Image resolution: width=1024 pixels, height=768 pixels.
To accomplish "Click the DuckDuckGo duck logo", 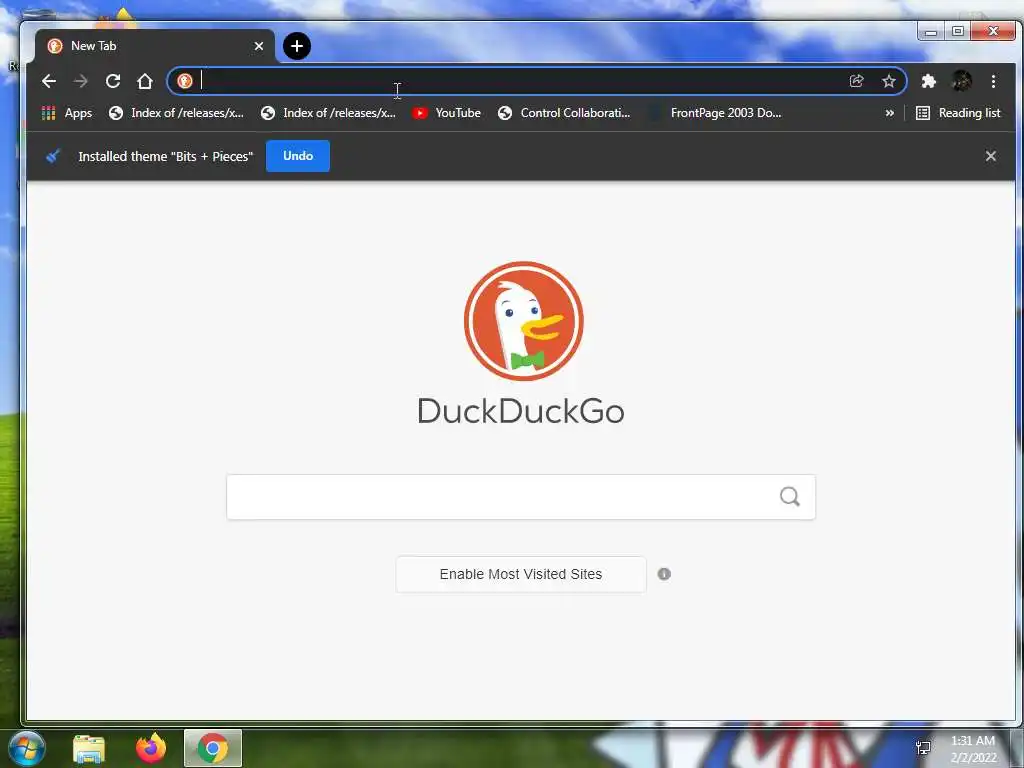I will click(x=523, y=321).
